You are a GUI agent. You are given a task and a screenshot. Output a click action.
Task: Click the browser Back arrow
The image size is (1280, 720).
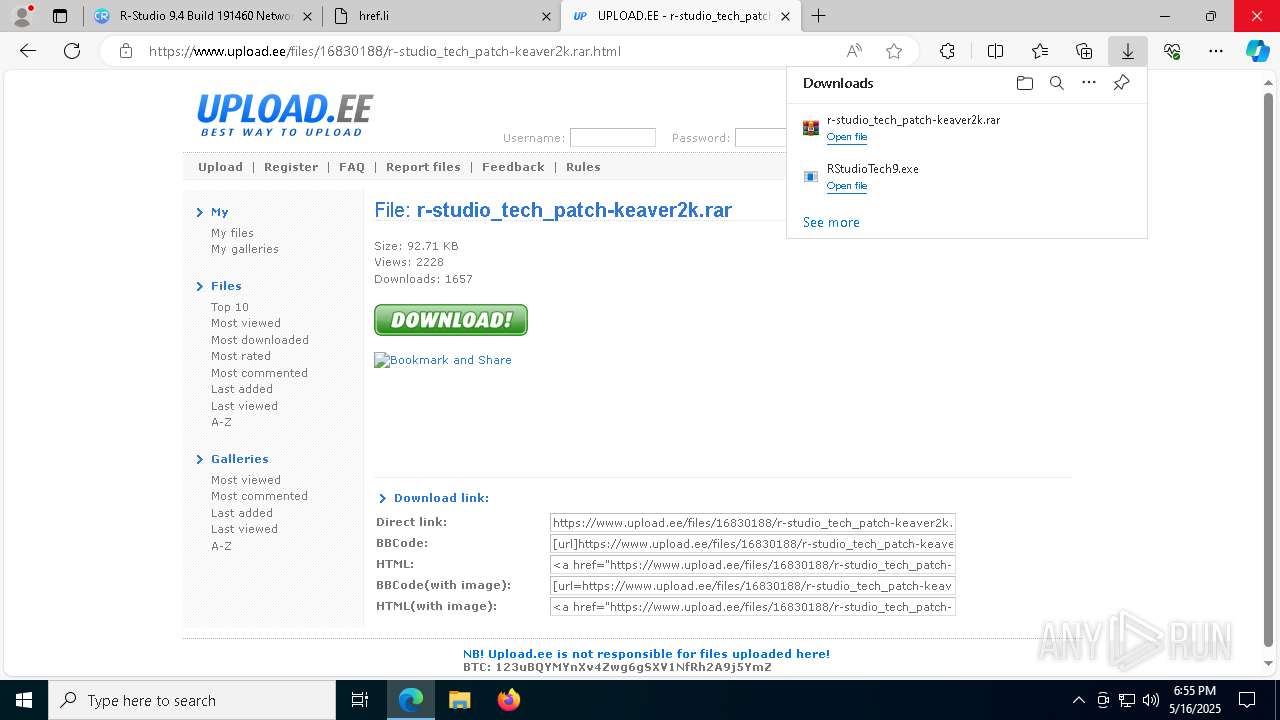click(x=28, y=51)
